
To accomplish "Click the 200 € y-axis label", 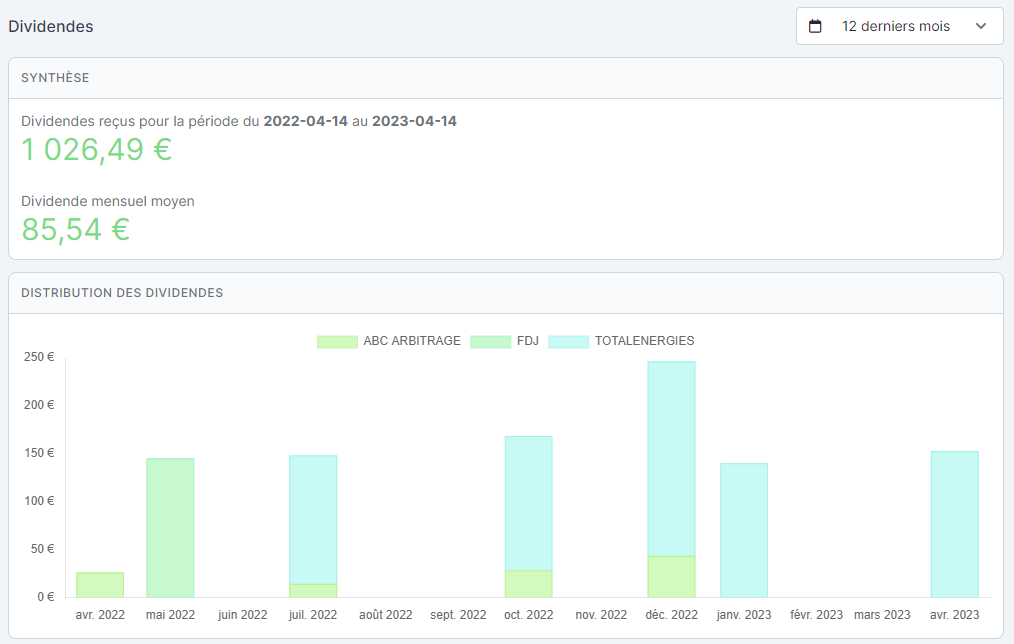I will pyautogui.click(x=39, y=405).
